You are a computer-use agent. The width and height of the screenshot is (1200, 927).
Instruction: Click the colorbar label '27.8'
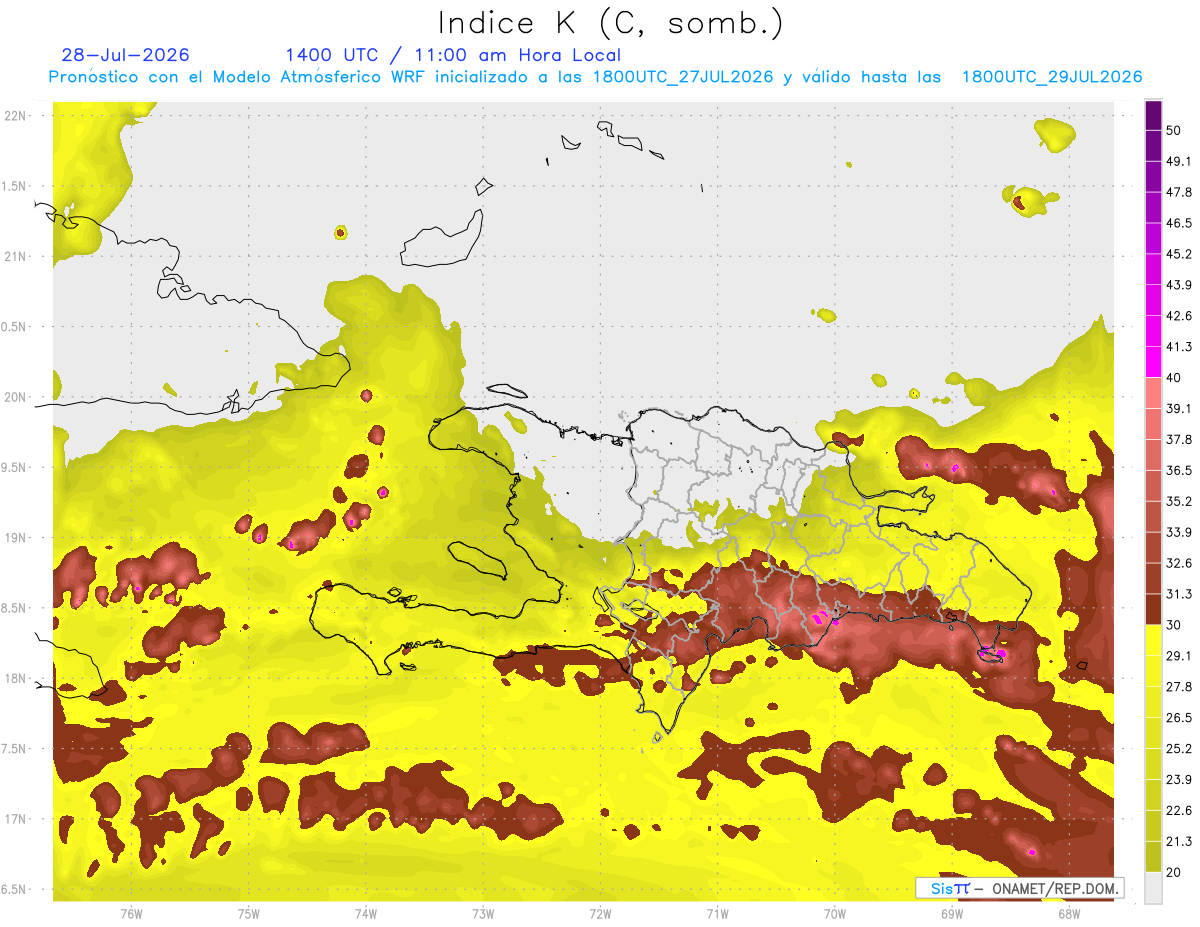[x=1179, y=687]
